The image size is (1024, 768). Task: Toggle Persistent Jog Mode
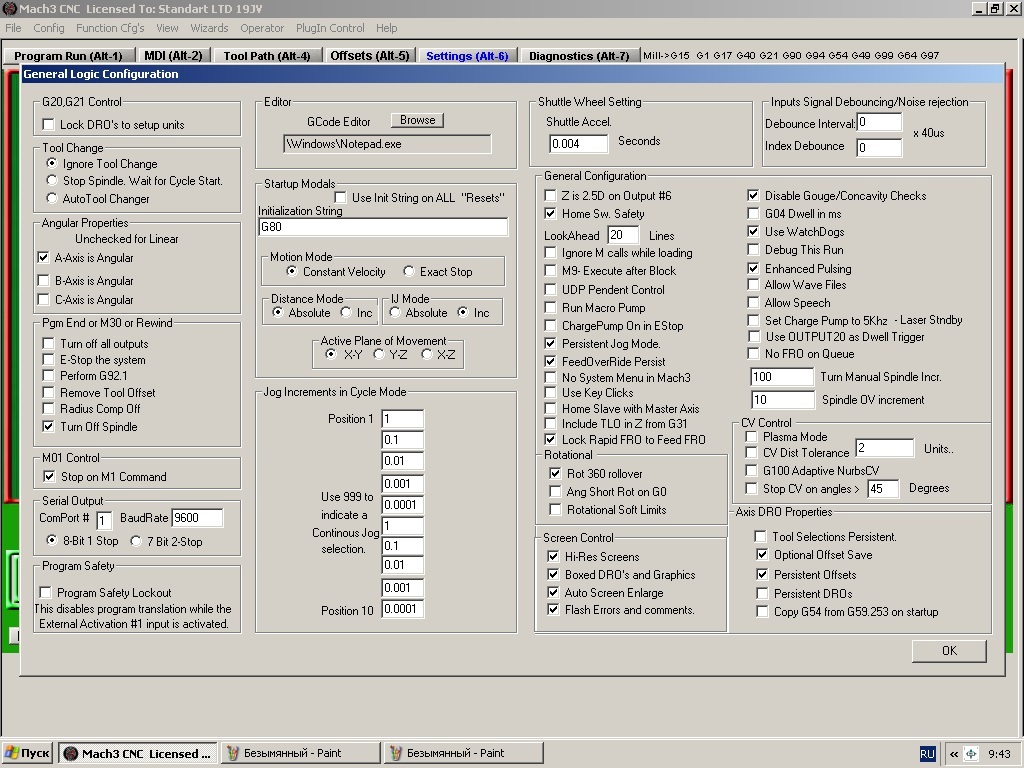[x=550, y=343]
